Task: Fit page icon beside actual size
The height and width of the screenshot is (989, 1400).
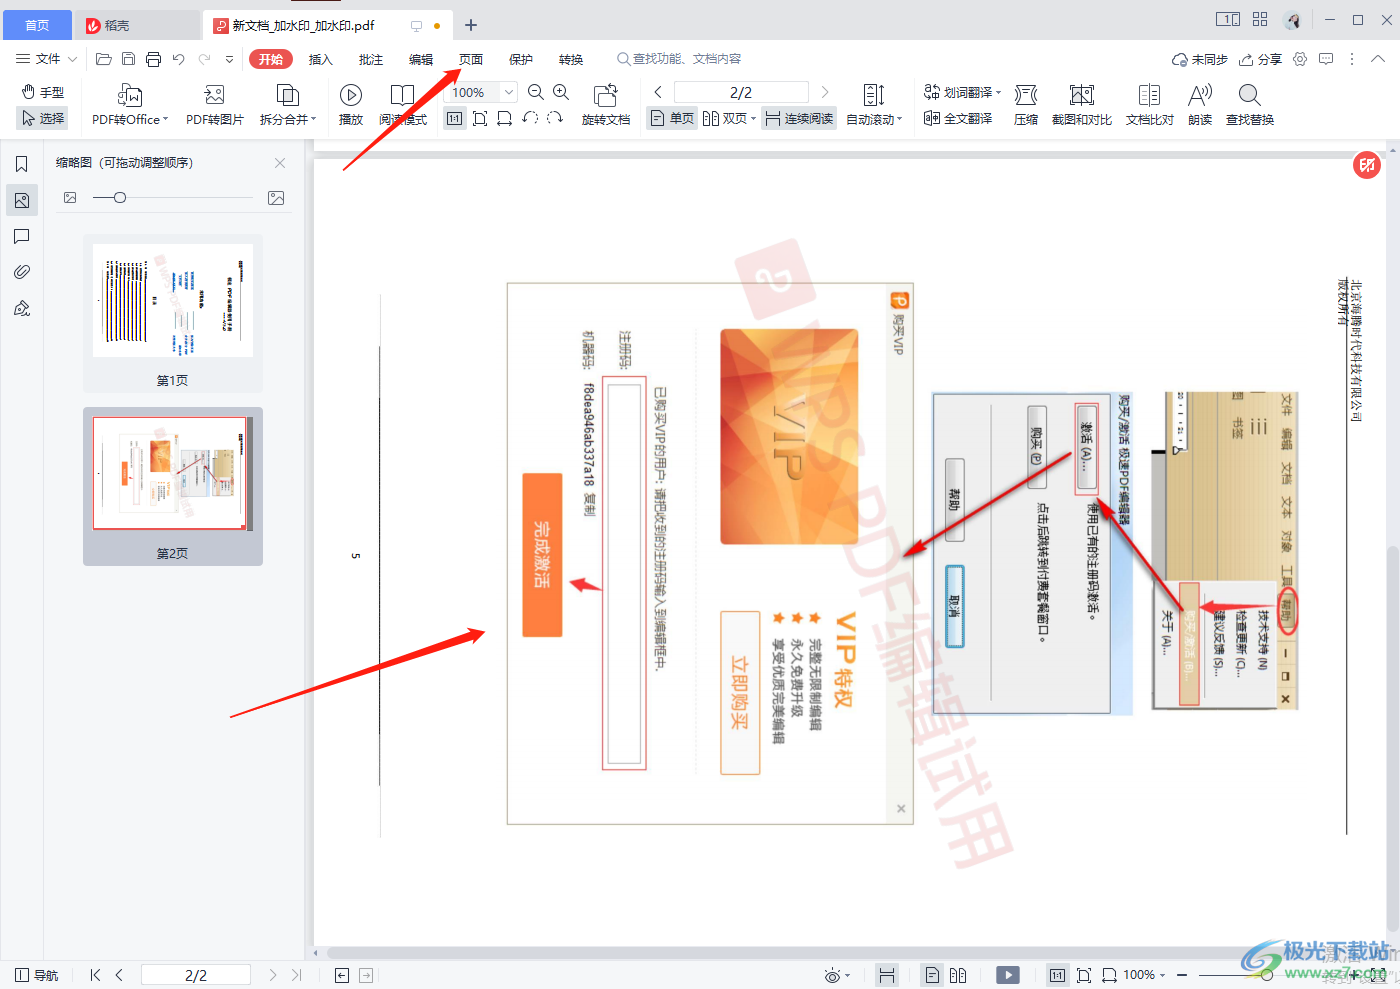Action: coord(480,119)
